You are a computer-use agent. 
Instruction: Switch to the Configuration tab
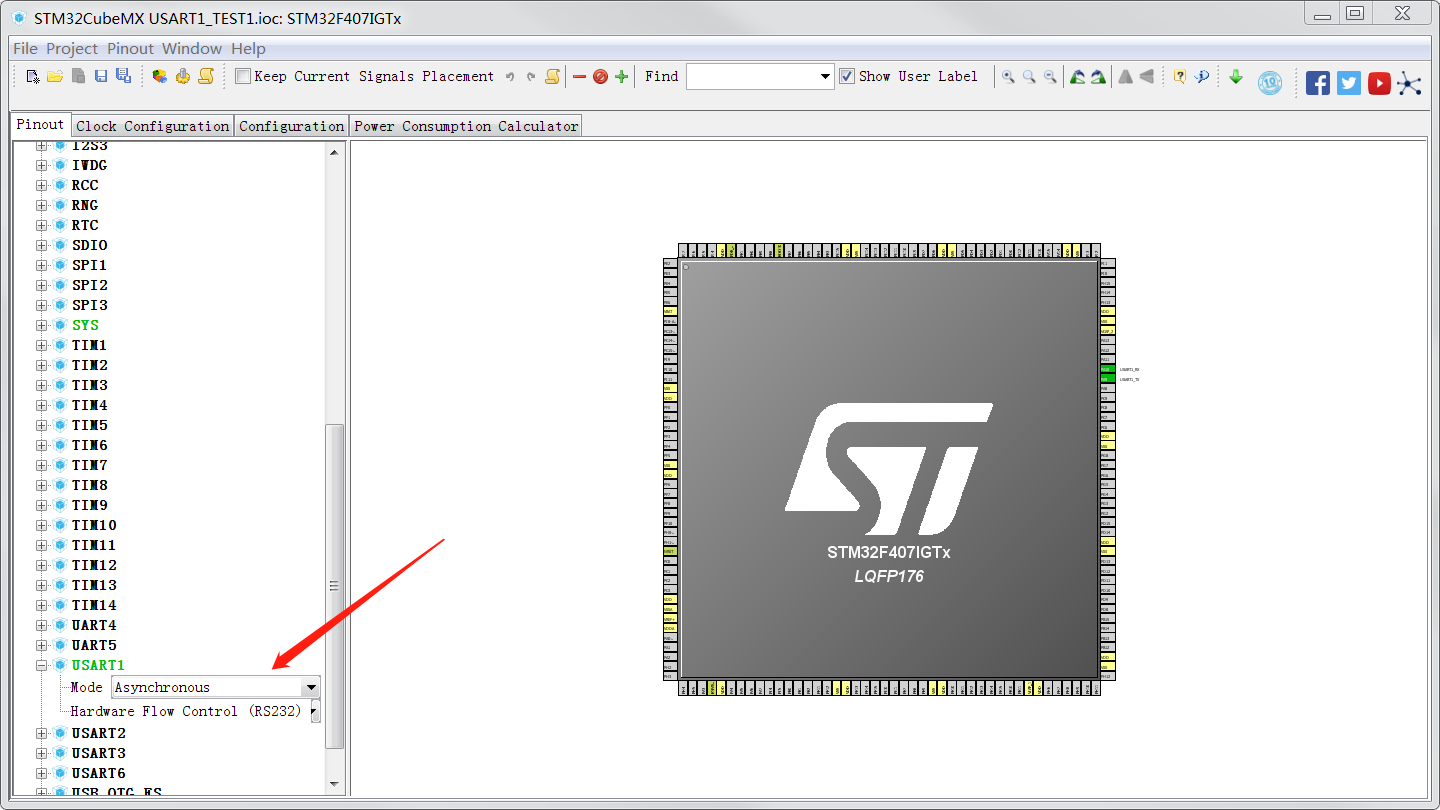pos(291,126)
